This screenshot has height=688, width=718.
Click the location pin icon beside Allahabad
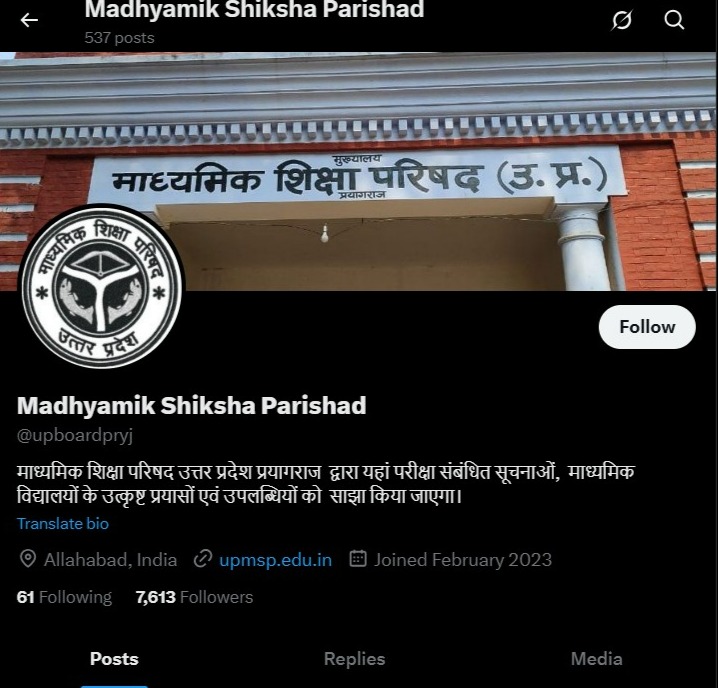click(28, 559)
